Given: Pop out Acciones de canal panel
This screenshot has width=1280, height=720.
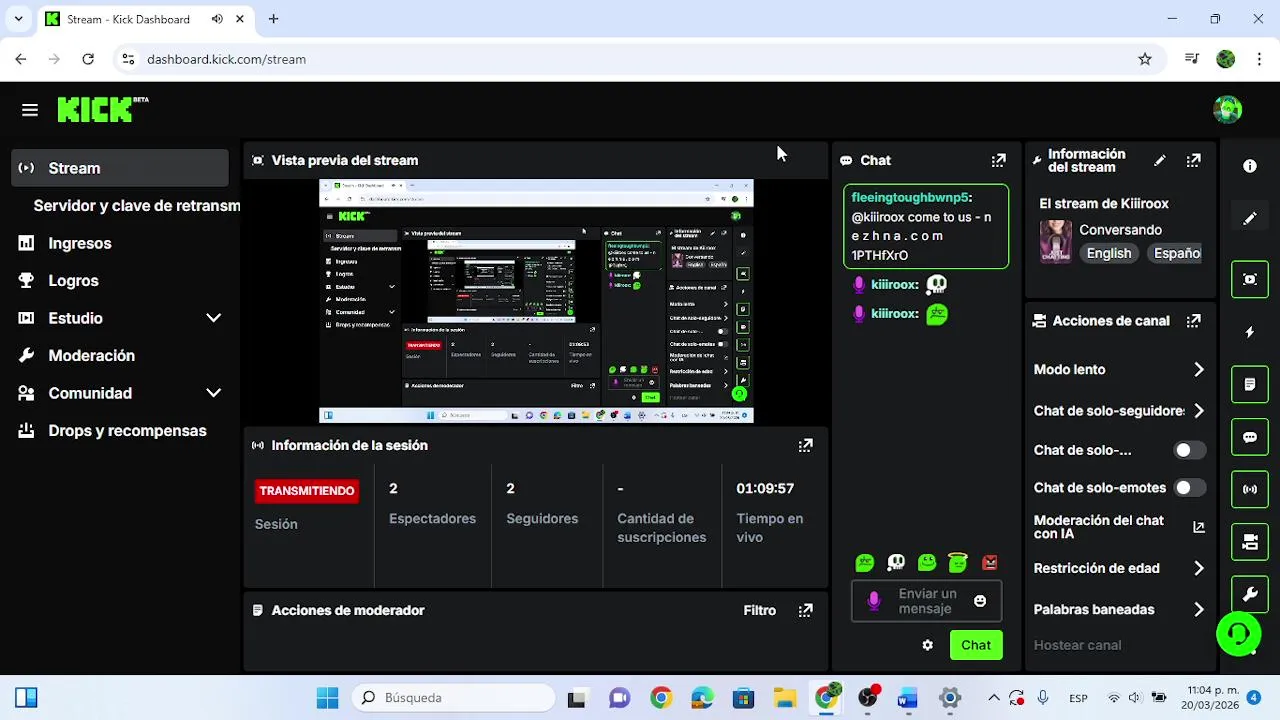Looking at the screenshot, I should (x=1193, y=321).
